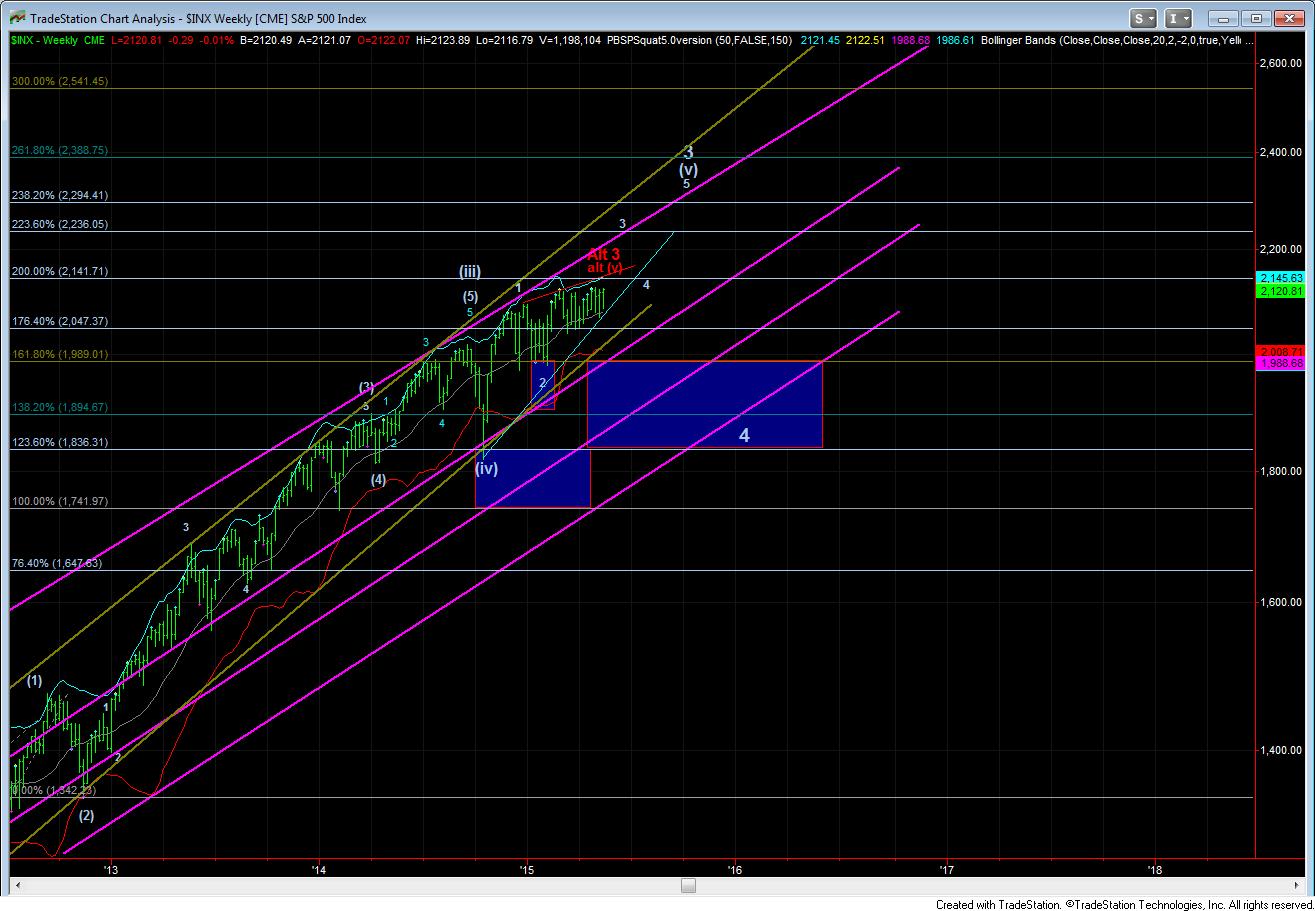The height and width of the screenshot is (911, 1315).
Task: Select the large blue wave 4 target box
Action: 704,404
